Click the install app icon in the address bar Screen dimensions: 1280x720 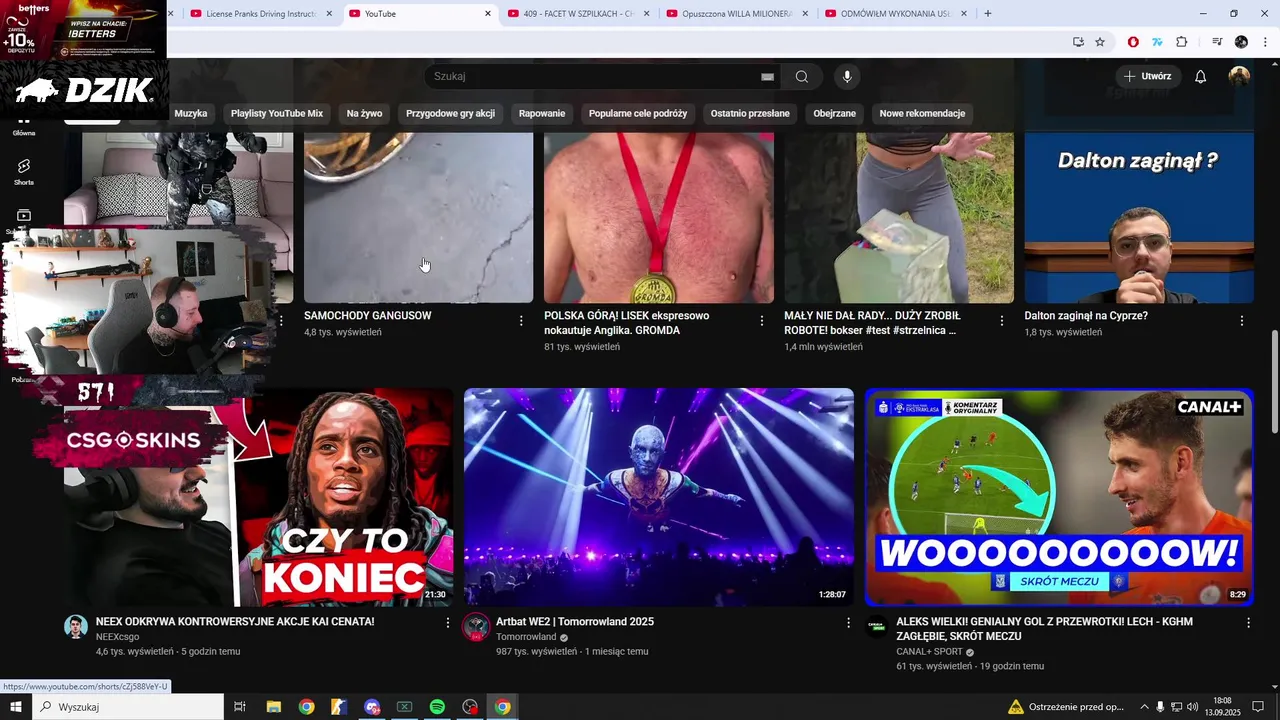tap(1078, 42)
